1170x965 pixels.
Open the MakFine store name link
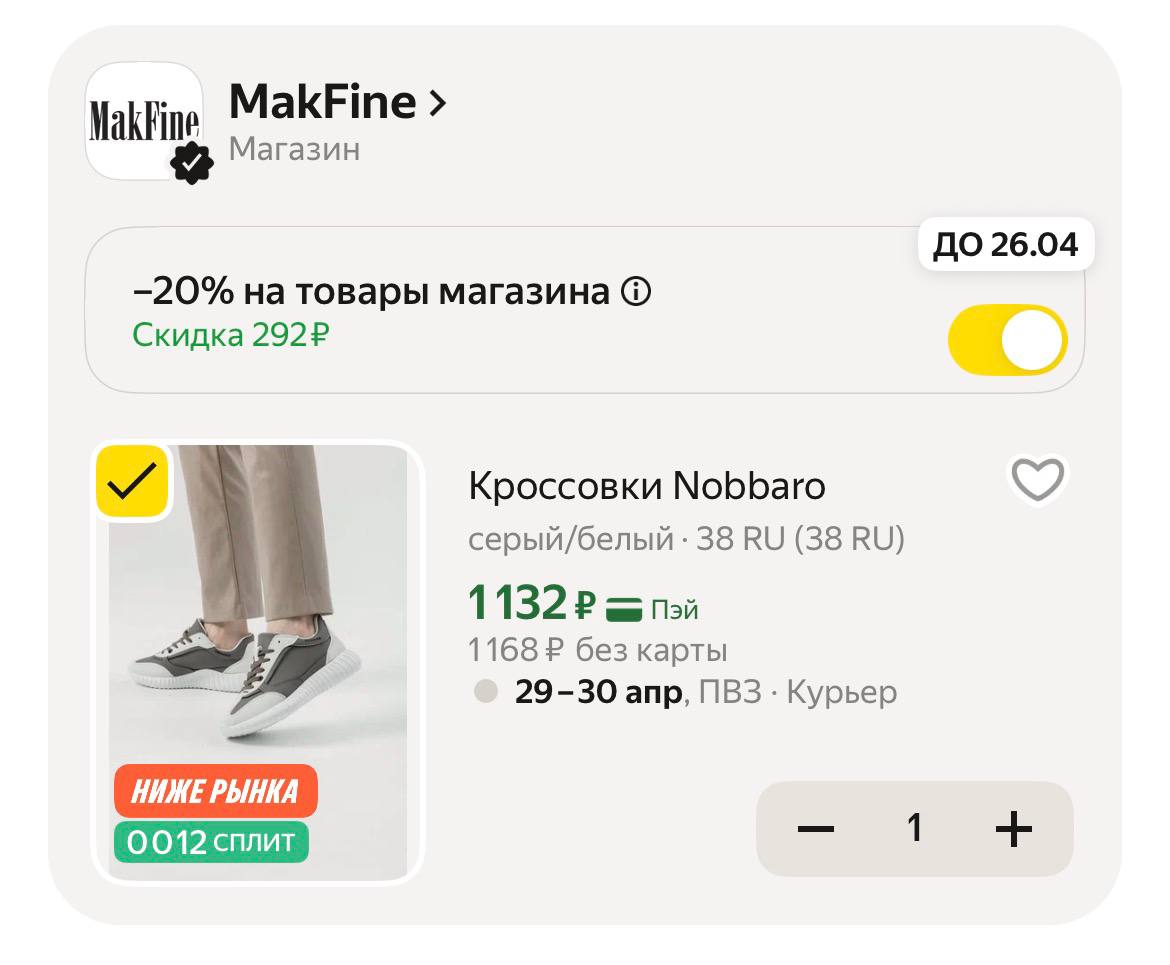pos(322,102)
